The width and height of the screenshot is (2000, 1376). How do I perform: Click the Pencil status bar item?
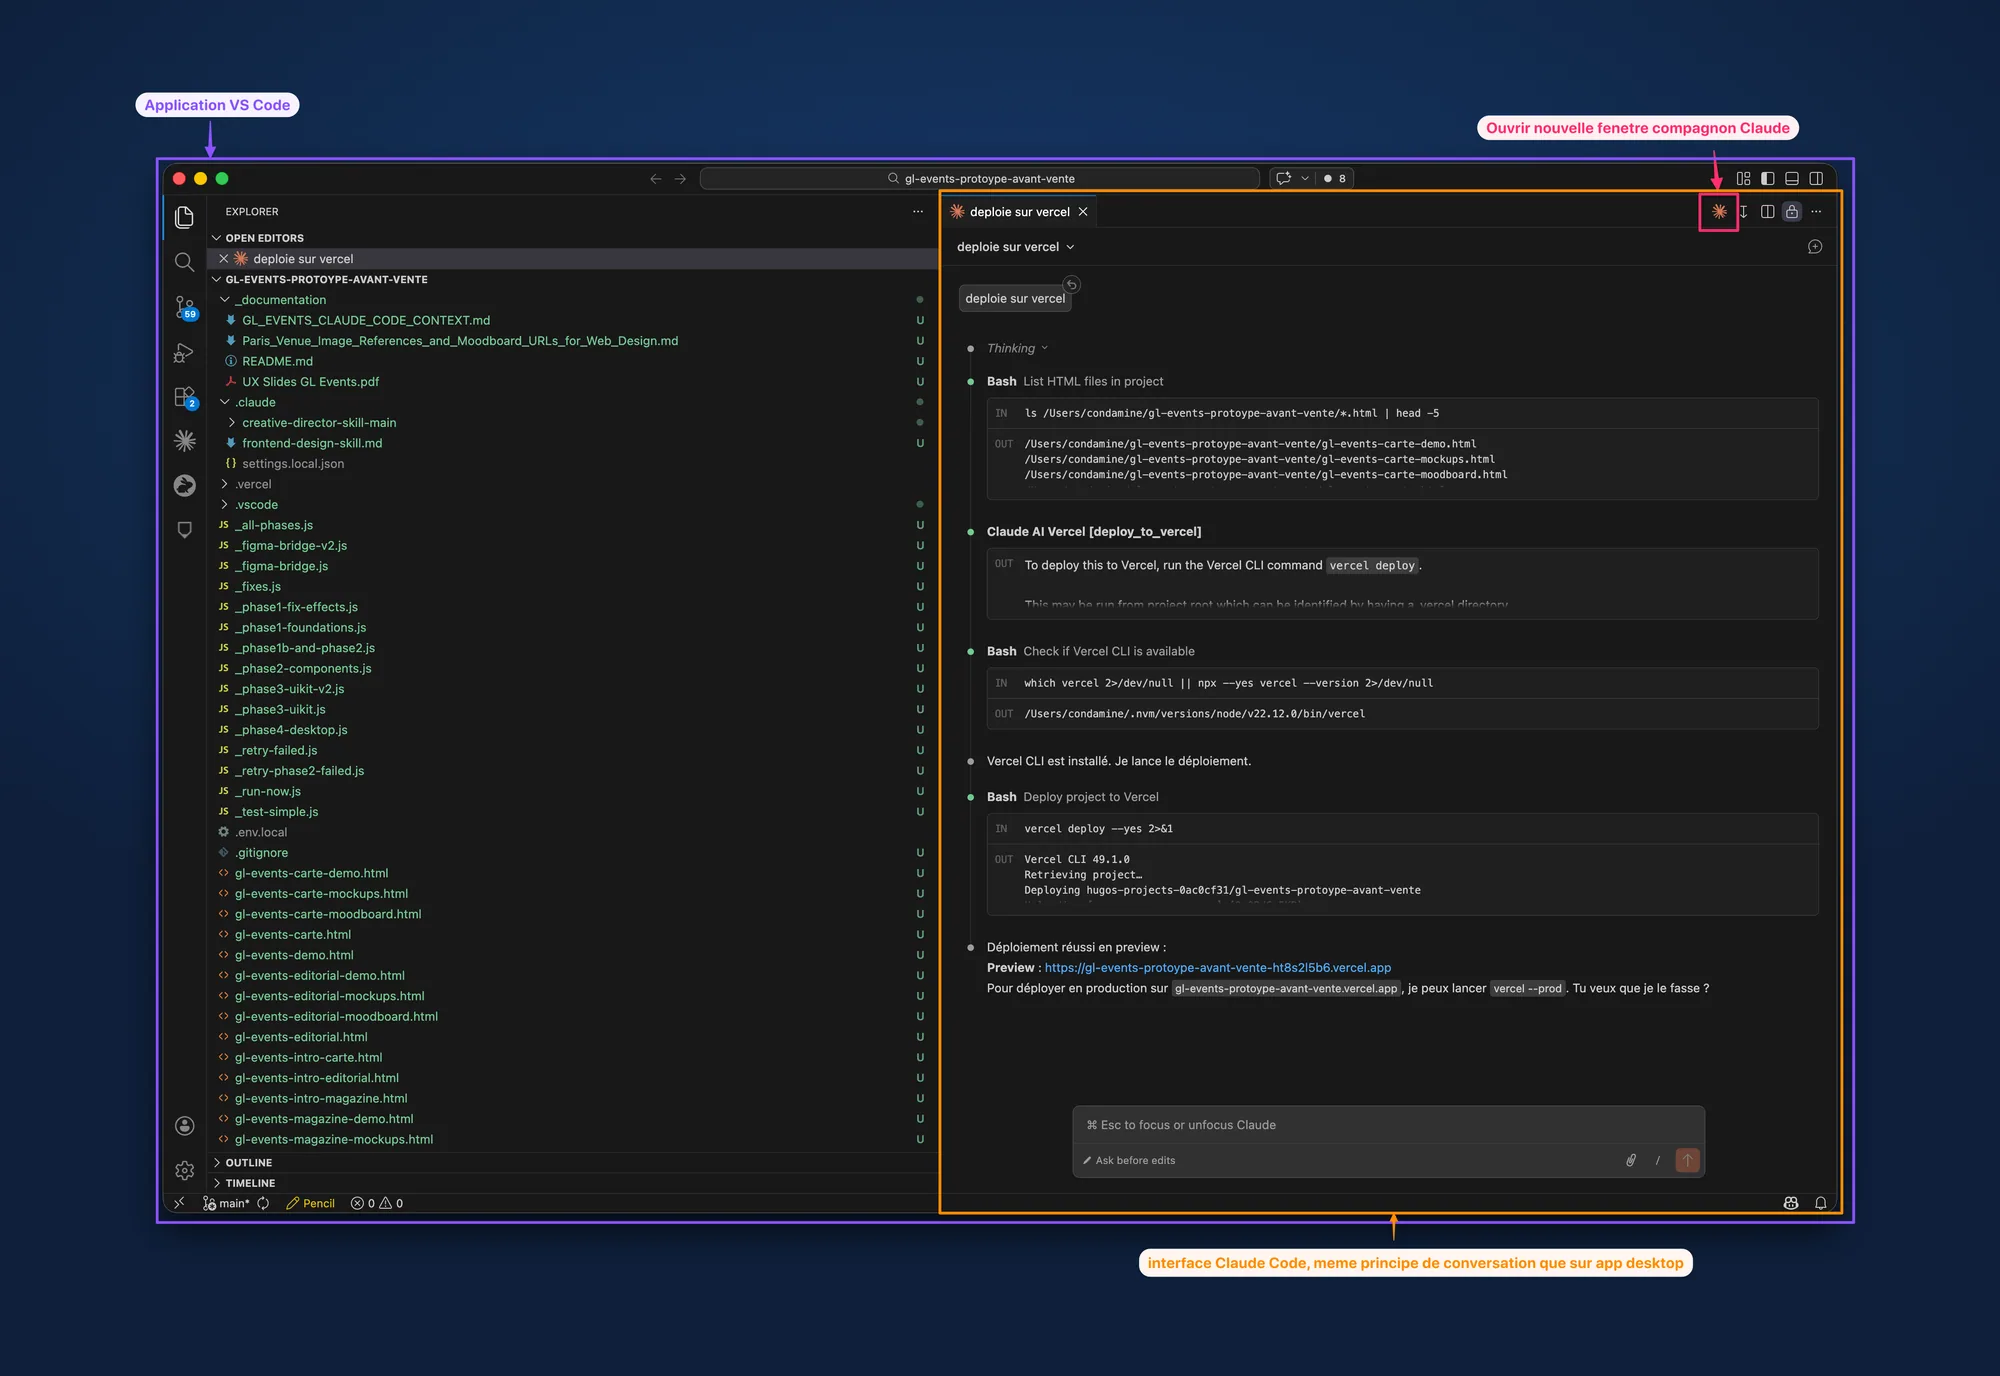point(311,1203)
